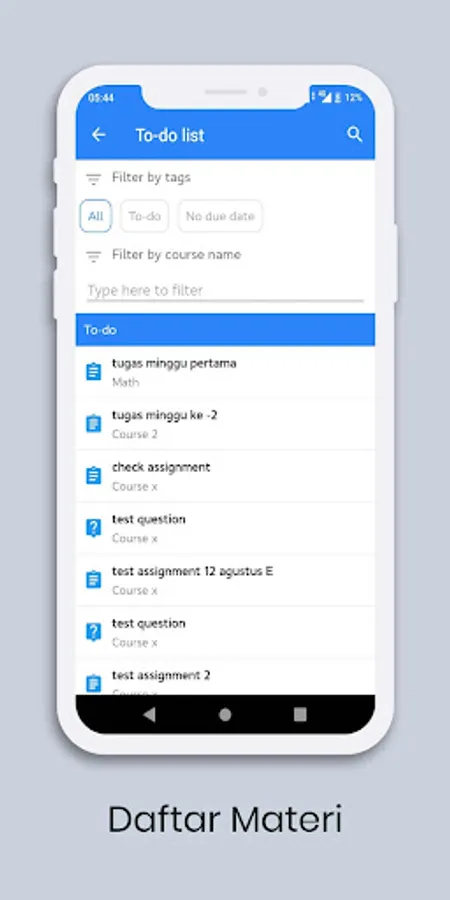Tap Android recent apps square button

coord(300,715)
